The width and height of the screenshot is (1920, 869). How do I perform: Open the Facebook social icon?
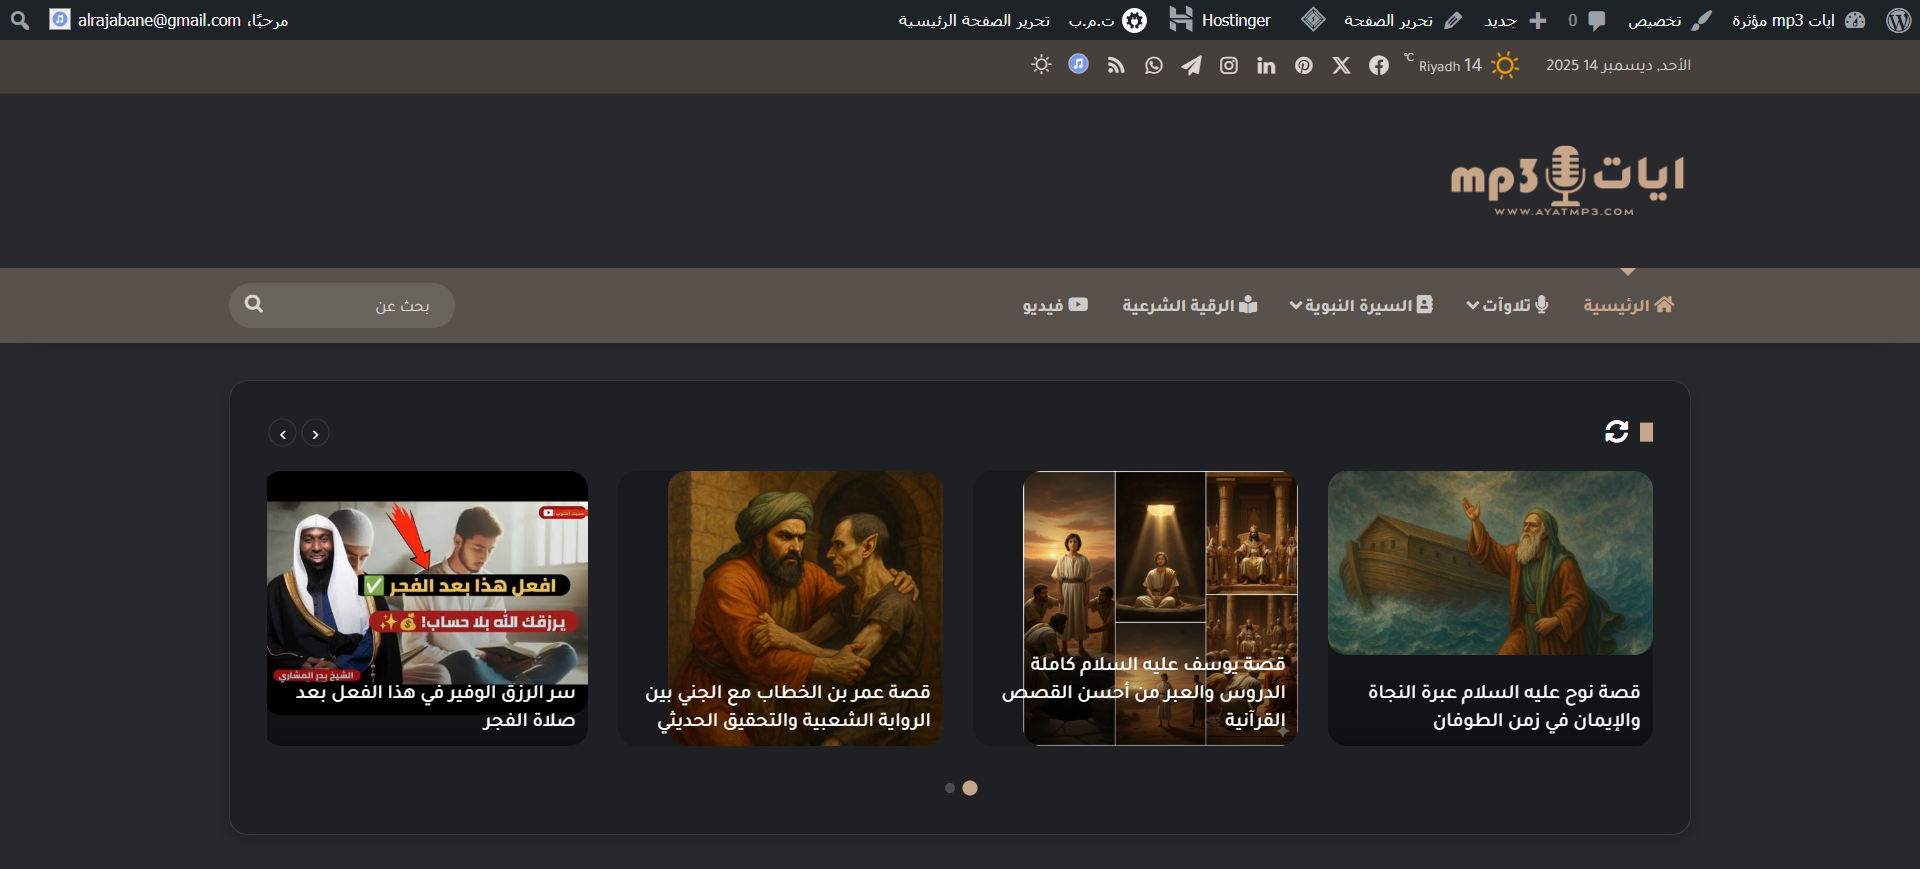[x=1379, y=65]
